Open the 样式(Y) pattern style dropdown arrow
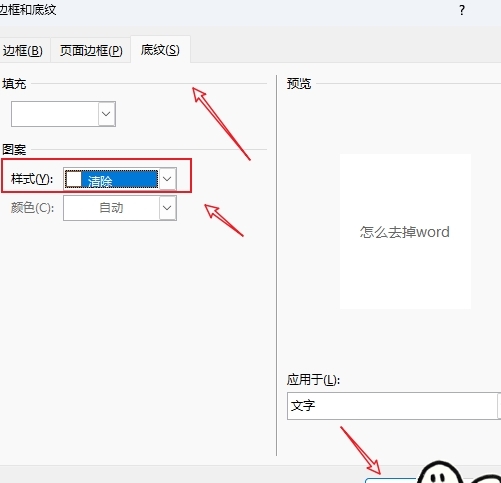This screenshot has height=483, width=501. pyautogui.click(x=167, y=179)
